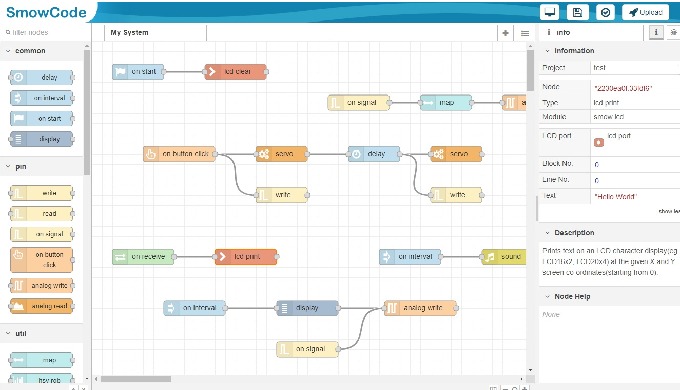This screenshot has height=390, width=680.
Task: Switch to My System flow tab
Action: [155, 33]
